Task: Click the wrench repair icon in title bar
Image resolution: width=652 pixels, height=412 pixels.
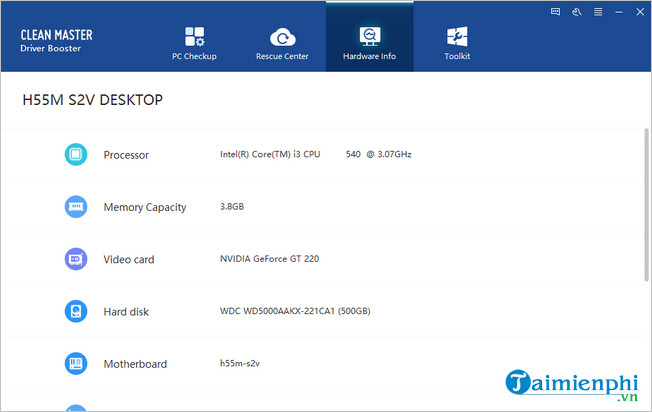Action: (x=577, y=12)
